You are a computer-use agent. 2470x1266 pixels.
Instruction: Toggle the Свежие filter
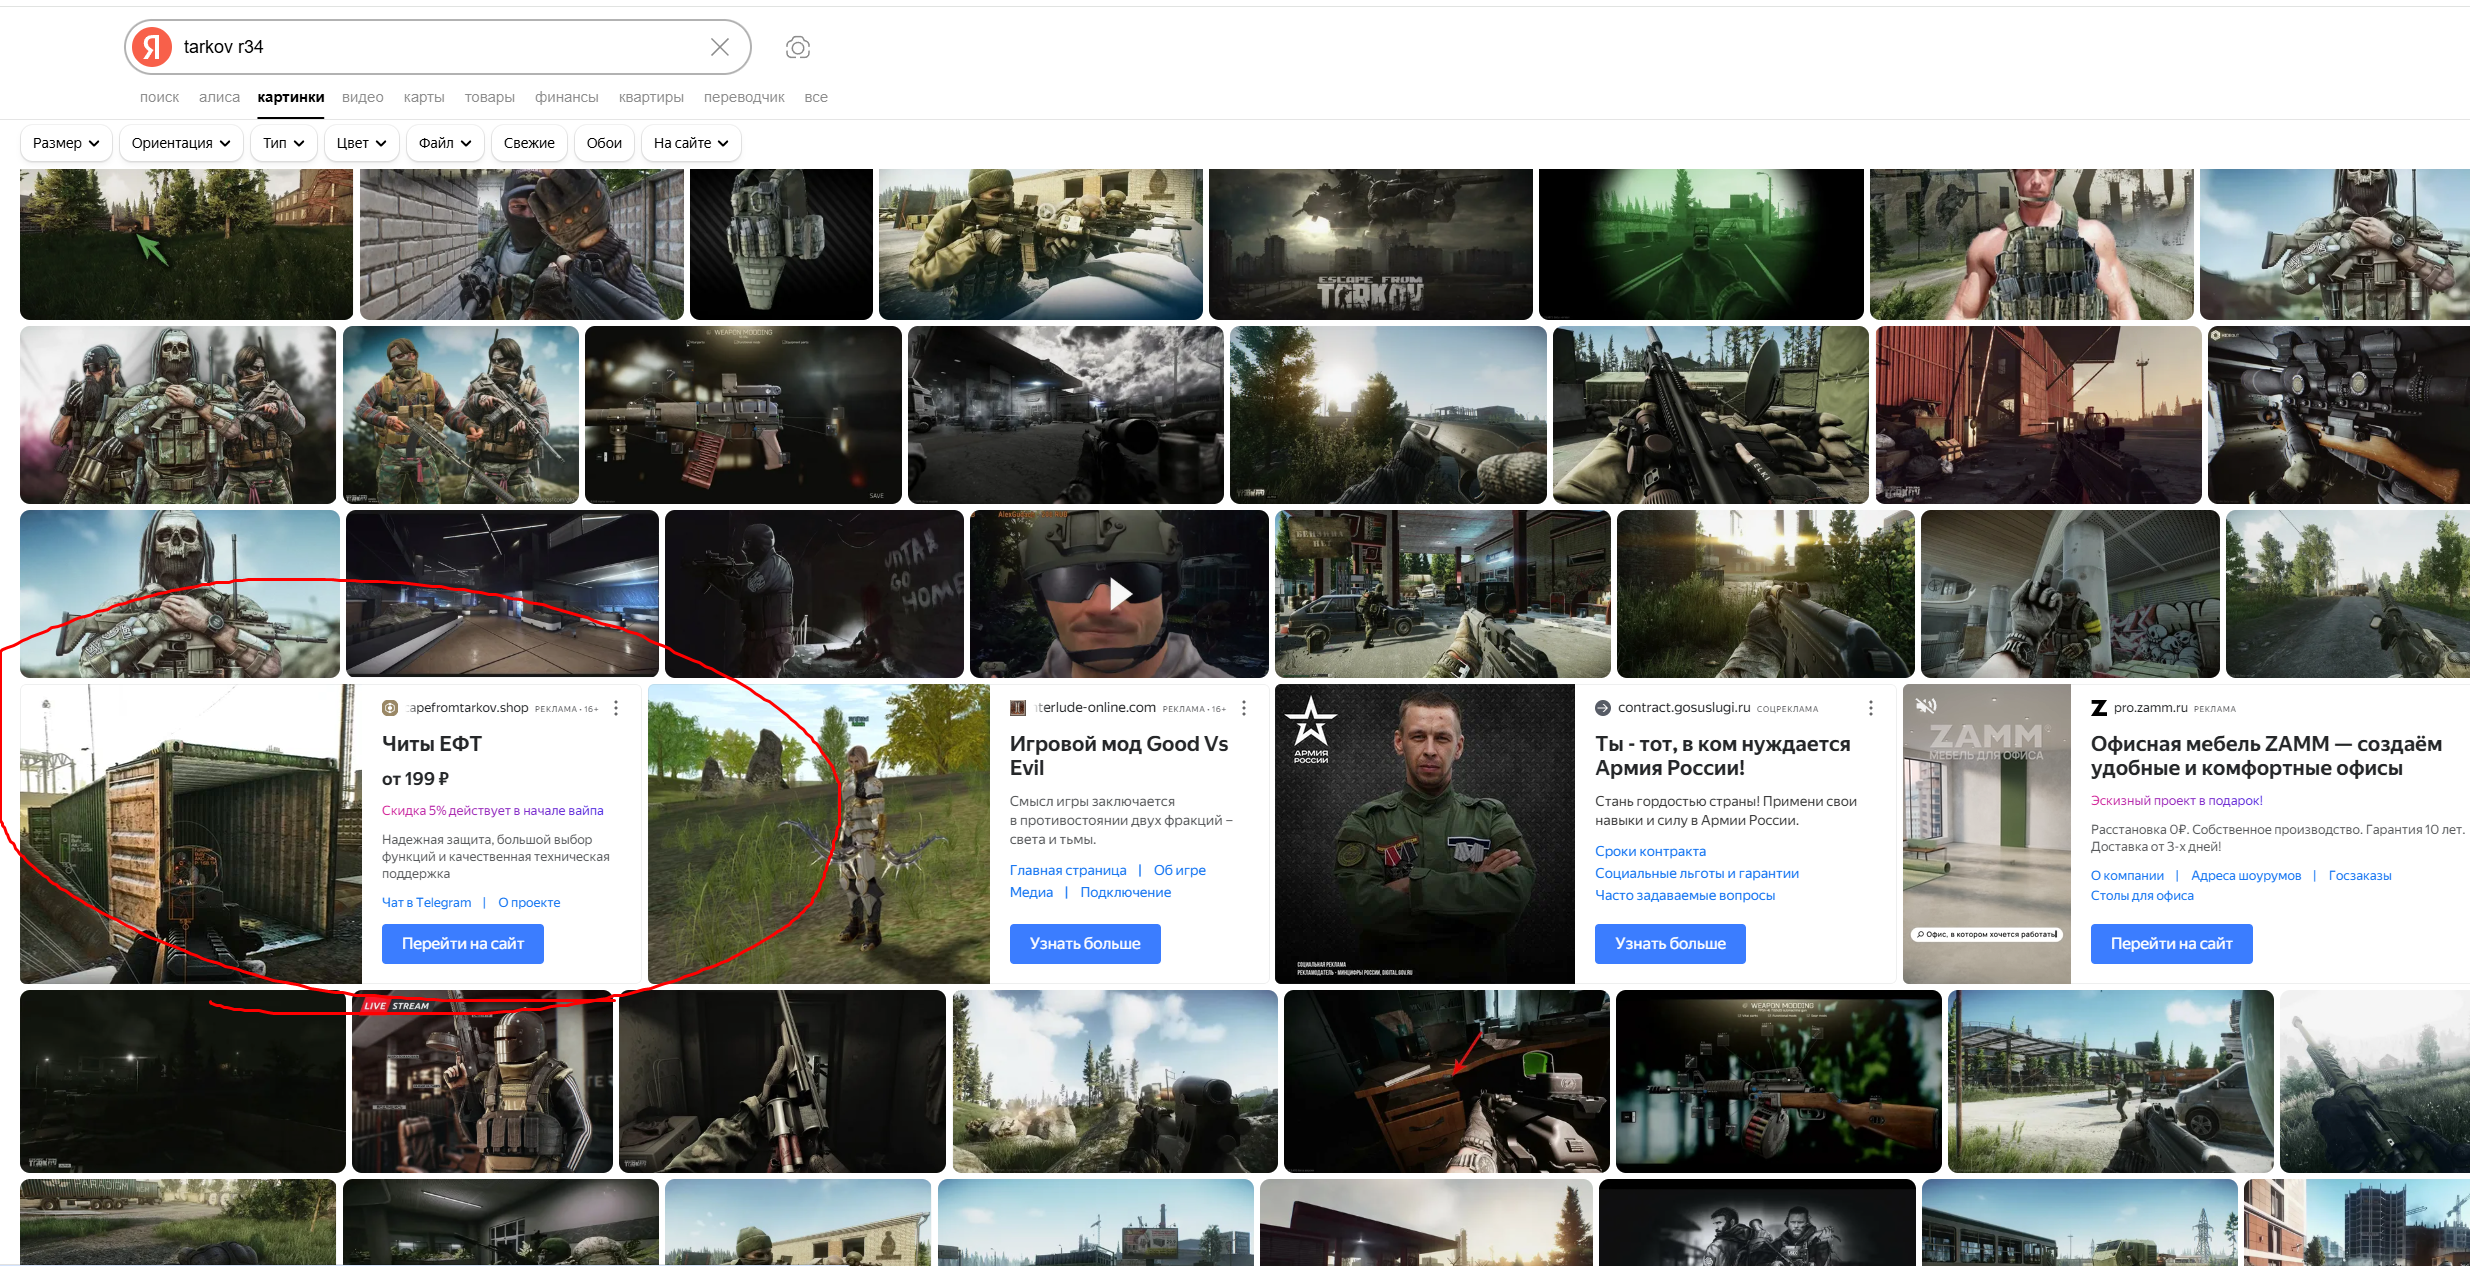pos(529,143)
